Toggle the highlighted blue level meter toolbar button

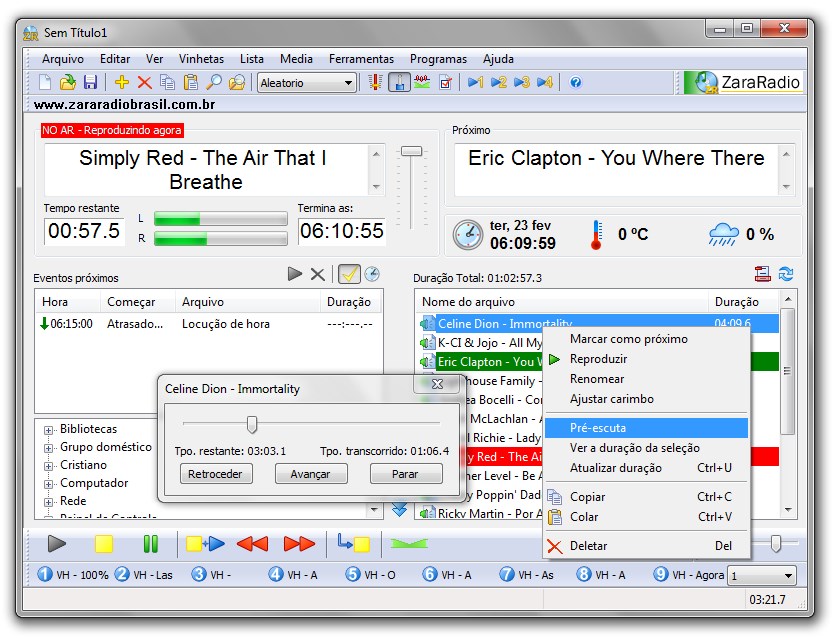coord(399,83)
